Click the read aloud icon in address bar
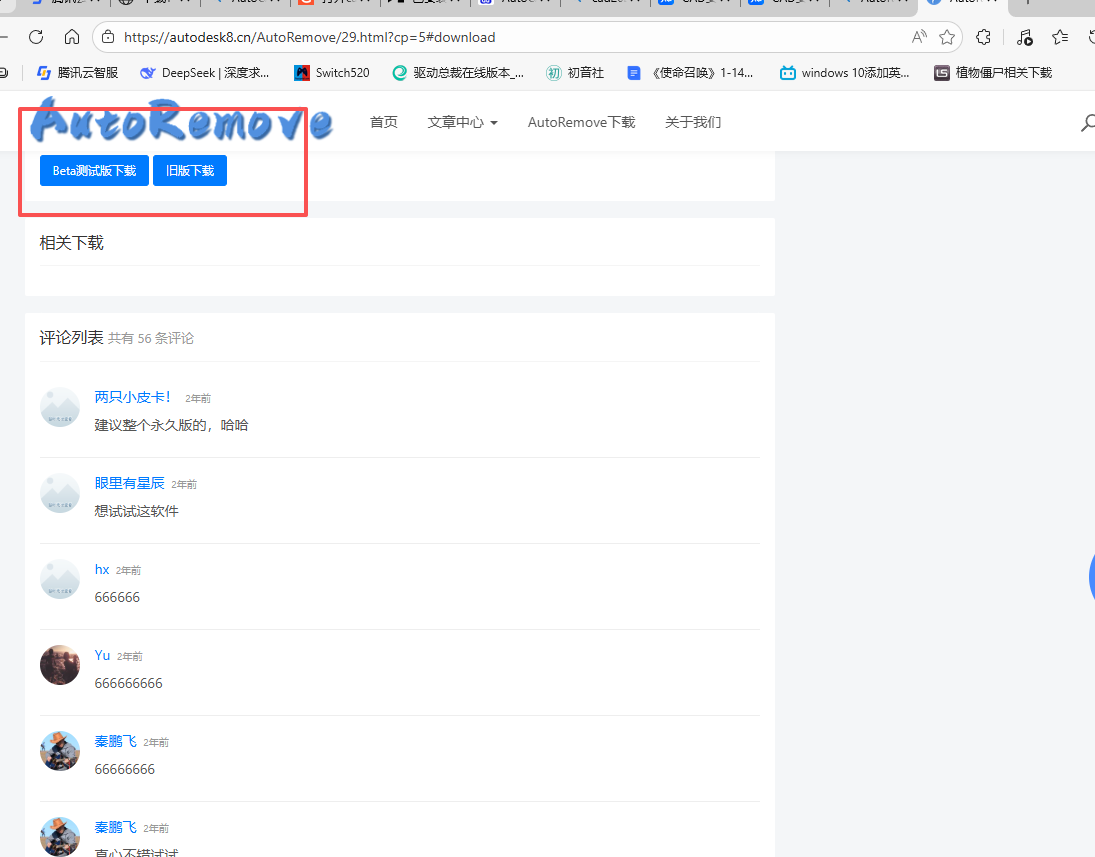The width and height of the screenshot is (1095, 857). coord(919,37)
